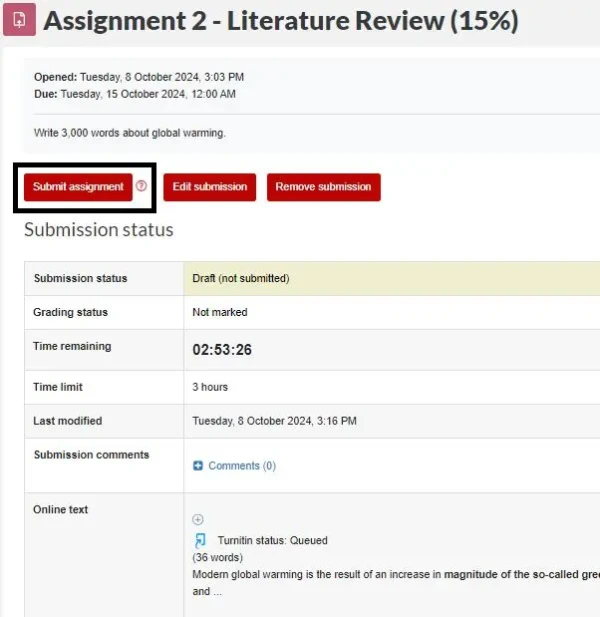
Task: Click the Draft (not submitted) status cell
Action: click(x=240, y=278)
